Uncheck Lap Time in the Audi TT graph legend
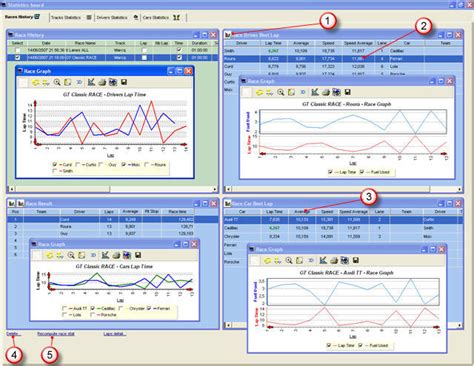The width and height of the screenshot is (474, 366). coord(329,345)
